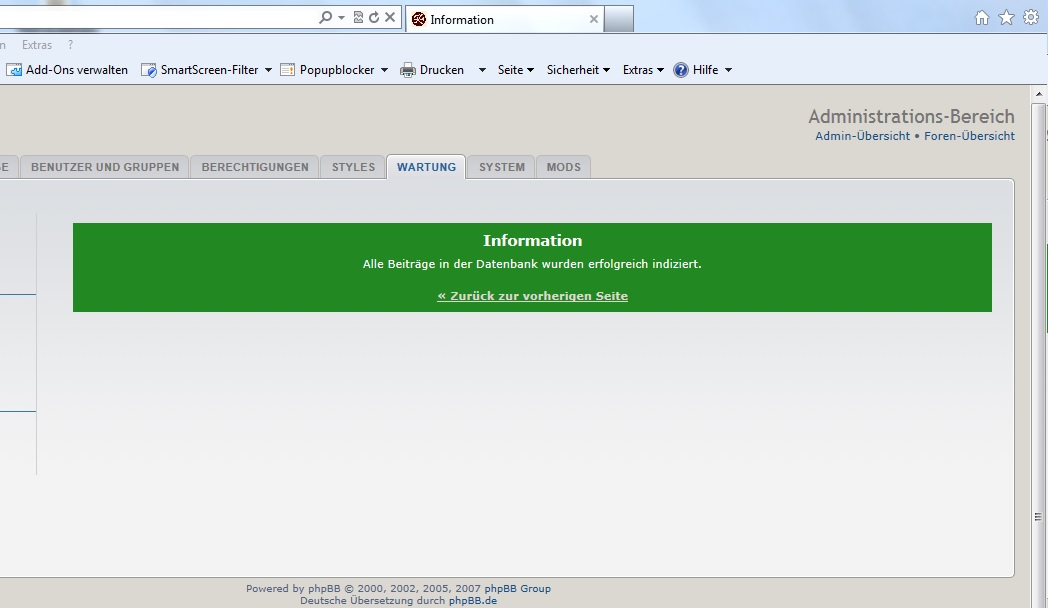Open the Sicherheit menu

(x=578, y=70)
